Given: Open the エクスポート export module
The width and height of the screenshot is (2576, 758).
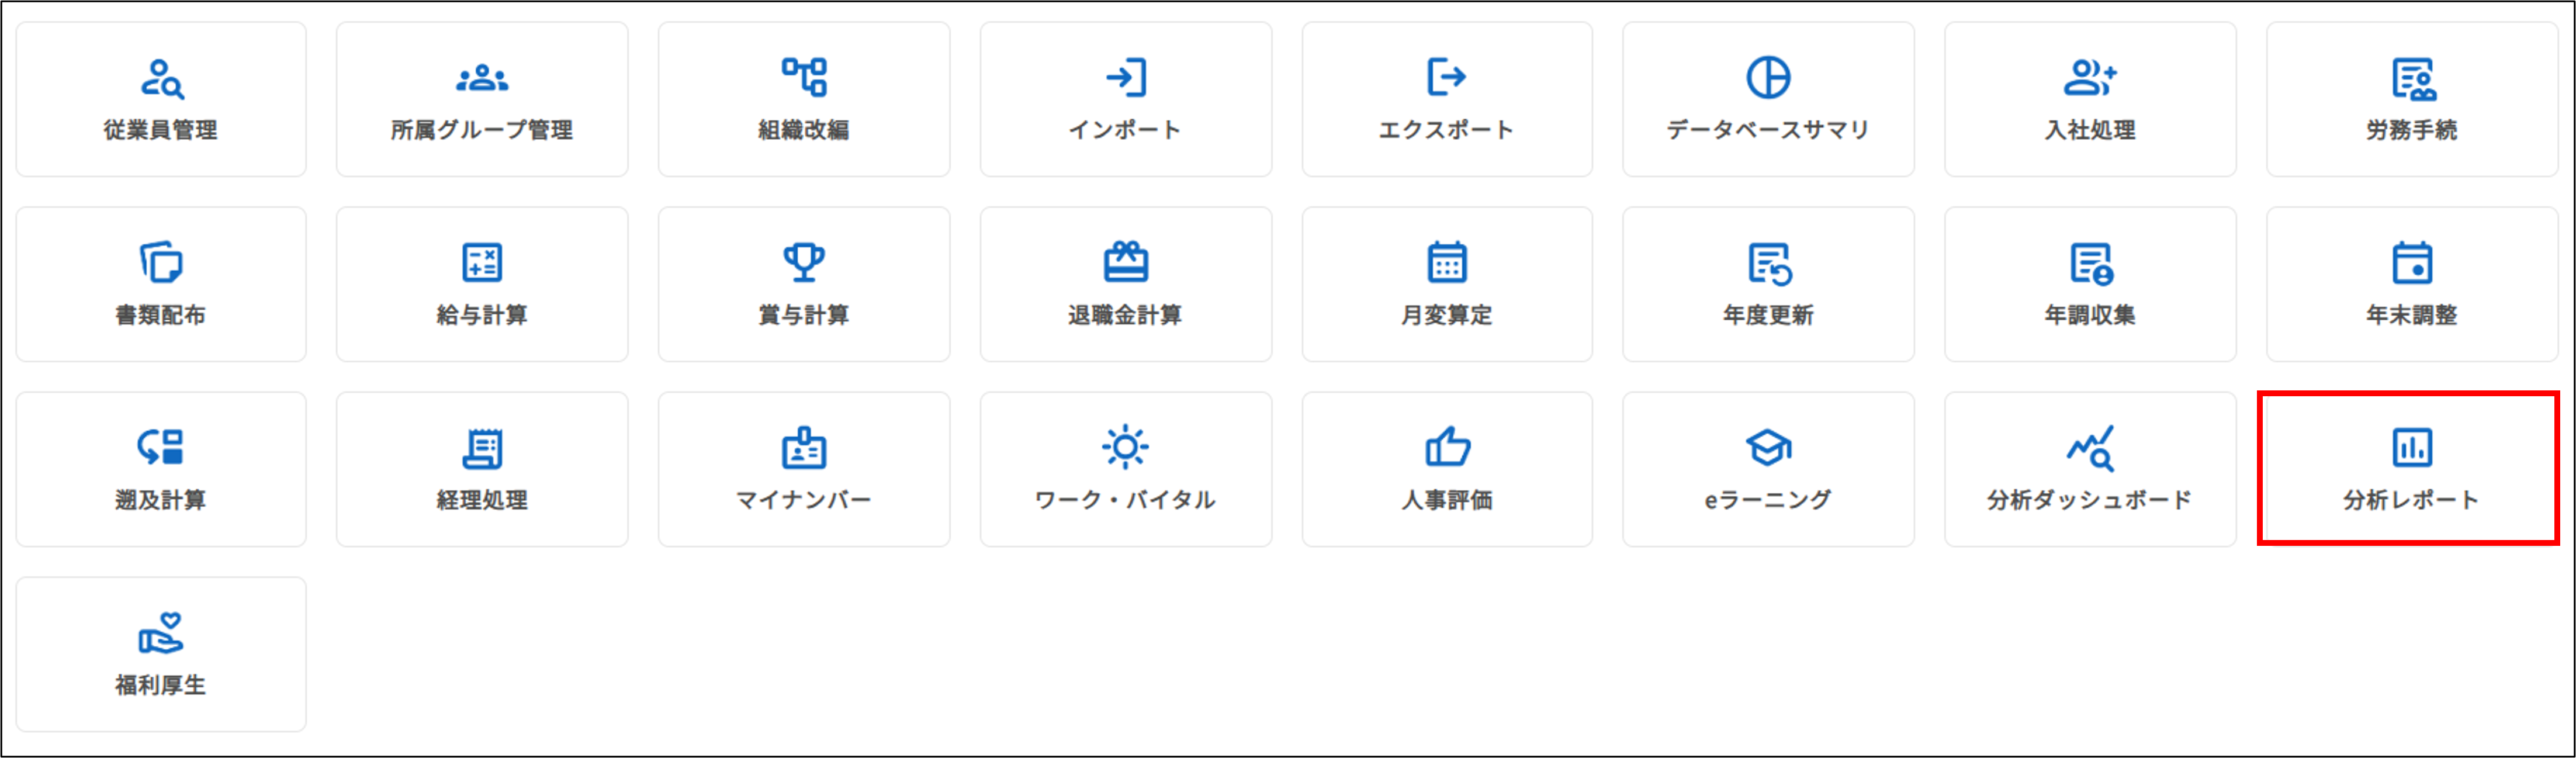Looking at the screenshot, I should 1448,99.
